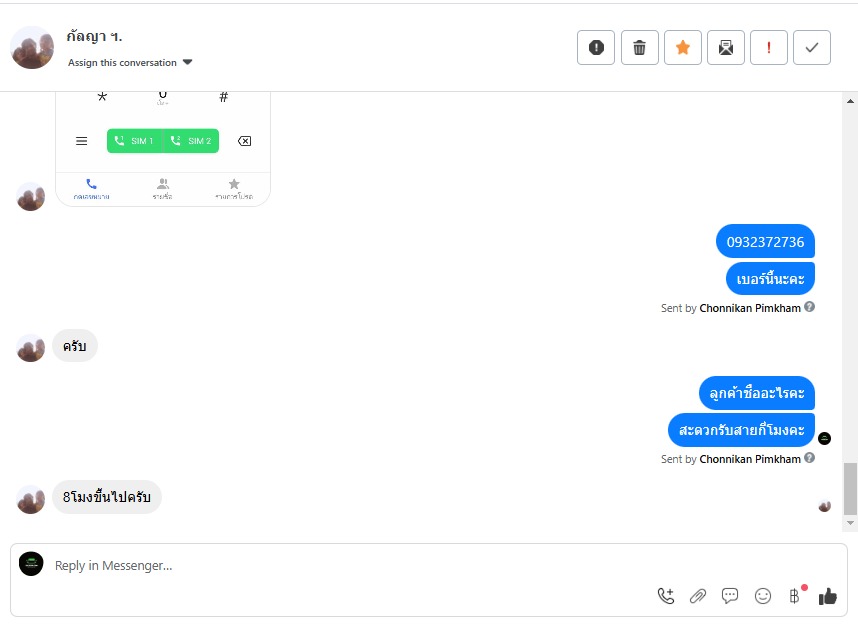Attach a file using paperclip icon
This screenshot has width=858, height=624.
(x=698, y=596)
